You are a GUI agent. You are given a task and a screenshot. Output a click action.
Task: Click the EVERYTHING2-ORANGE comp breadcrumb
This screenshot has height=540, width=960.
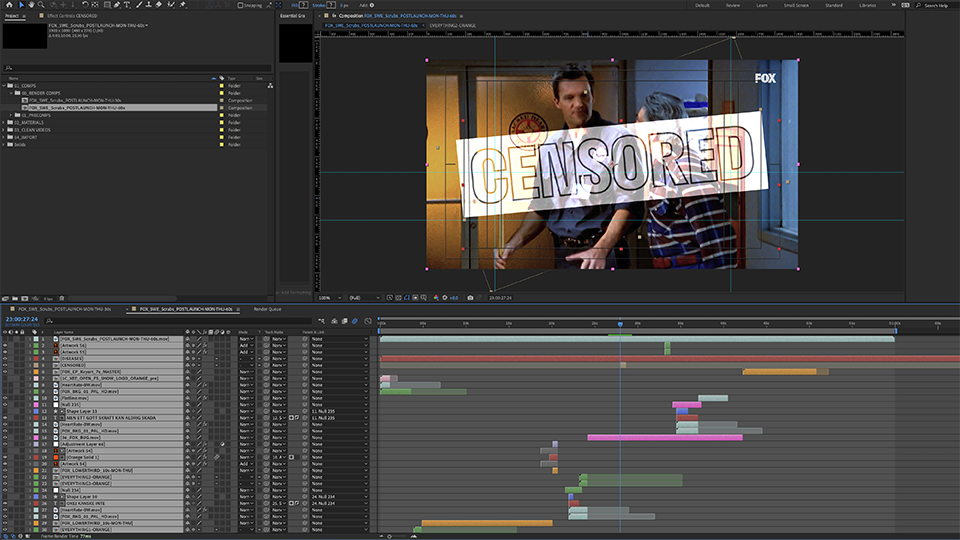(452, 26)
